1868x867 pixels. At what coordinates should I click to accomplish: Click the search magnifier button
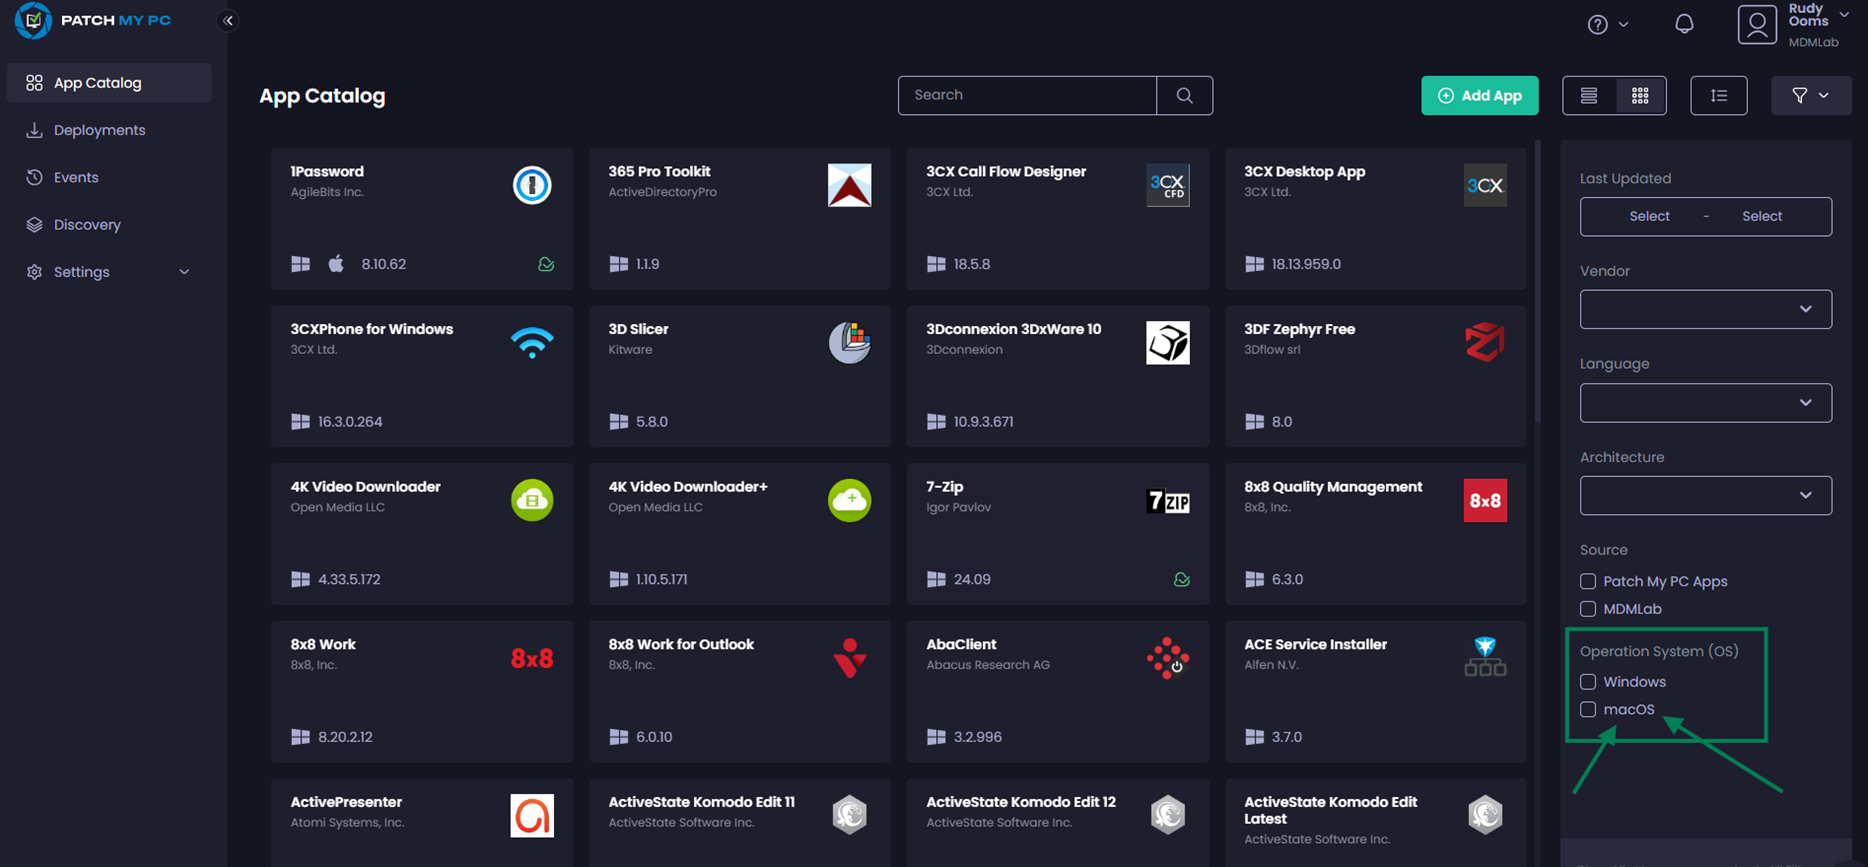click(x=1185, y=95)
